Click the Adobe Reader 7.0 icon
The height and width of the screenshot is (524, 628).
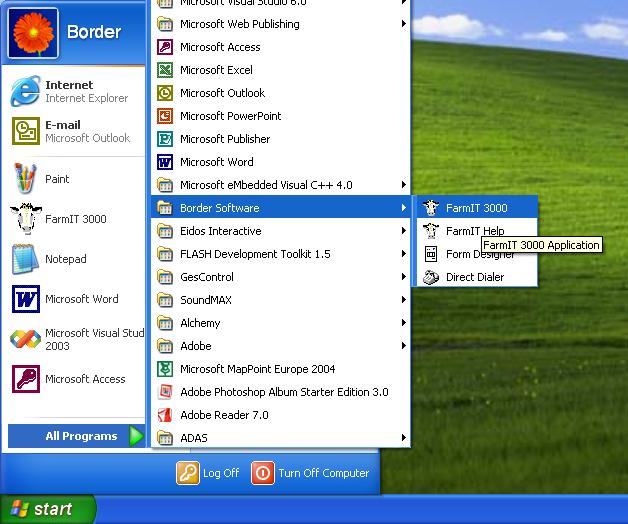(x=165, y=415)
